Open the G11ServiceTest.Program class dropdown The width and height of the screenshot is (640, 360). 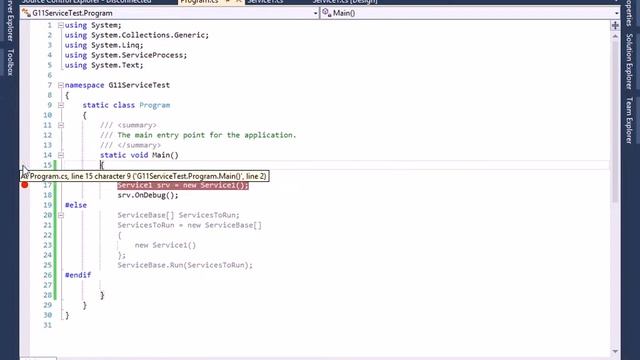315,13
